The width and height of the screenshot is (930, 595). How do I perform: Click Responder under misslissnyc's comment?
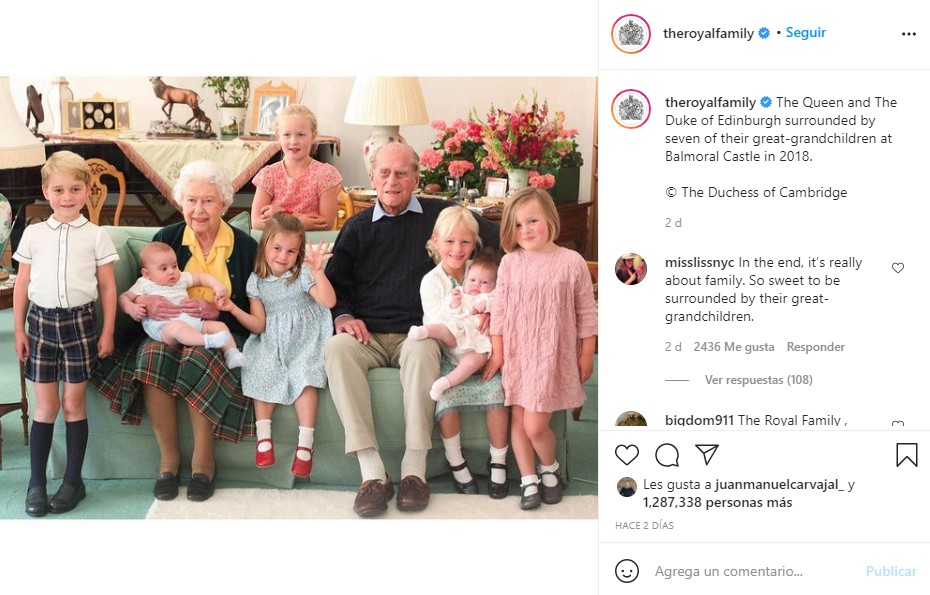point(816,346)
